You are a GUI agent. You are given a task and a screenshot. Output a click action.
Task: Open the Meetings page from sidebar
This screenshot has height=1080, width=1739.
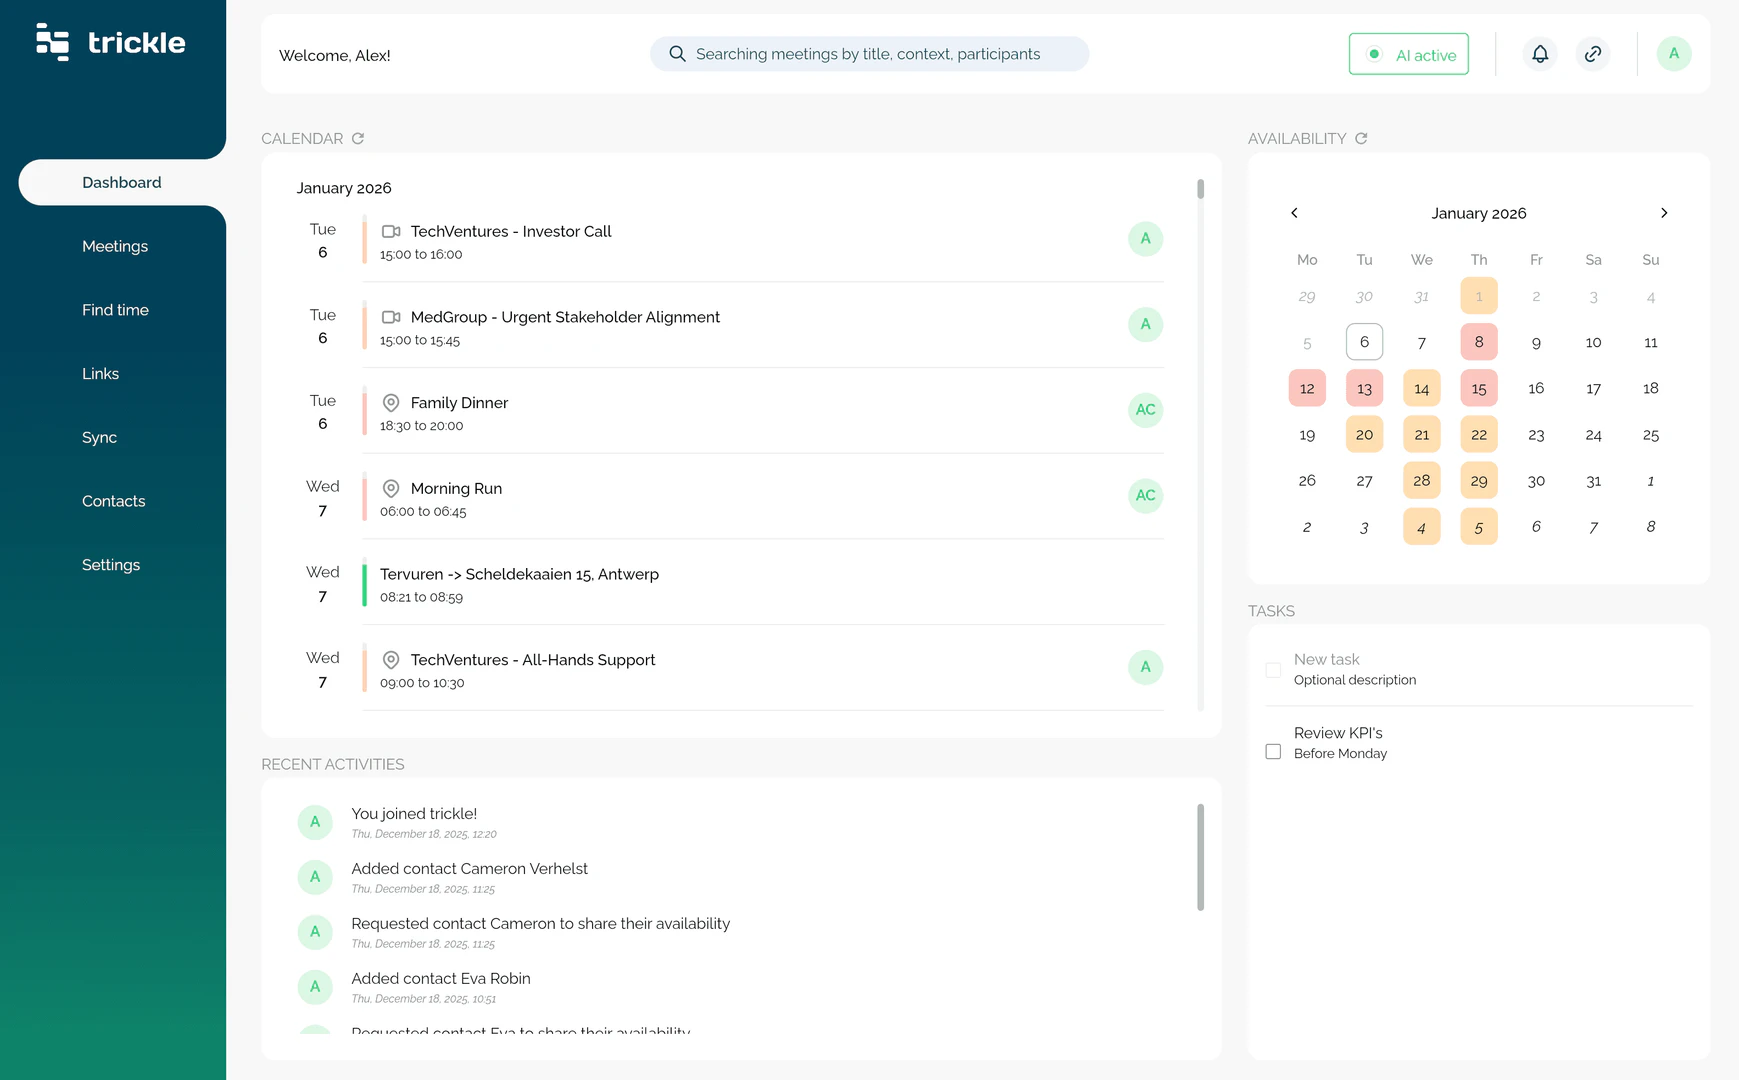click(x=115, y=246)
